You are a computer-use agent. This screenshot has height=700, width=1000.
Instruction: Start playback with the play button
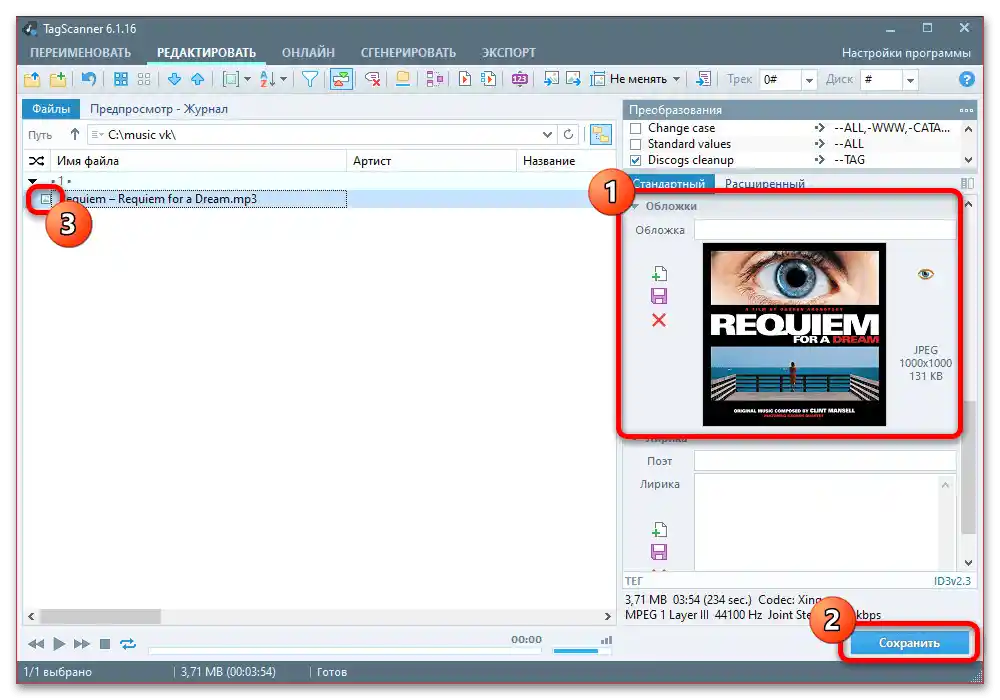pyautogui.click(x=59, y=644)
